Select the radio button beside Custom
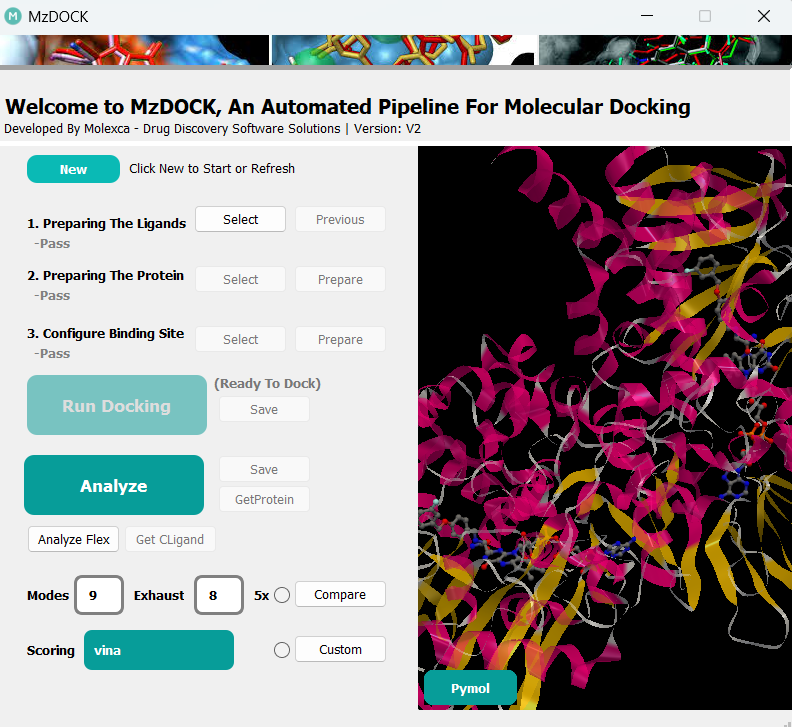The image size is (792, 727). (282, 650)
